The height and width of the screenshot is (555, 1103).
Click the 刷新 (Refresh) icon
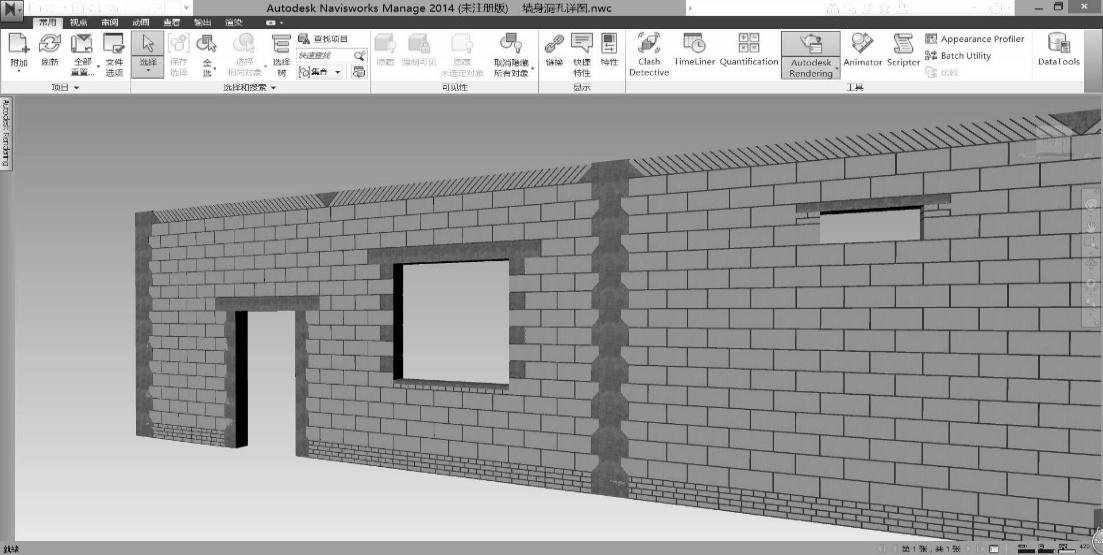coord(49,44)
